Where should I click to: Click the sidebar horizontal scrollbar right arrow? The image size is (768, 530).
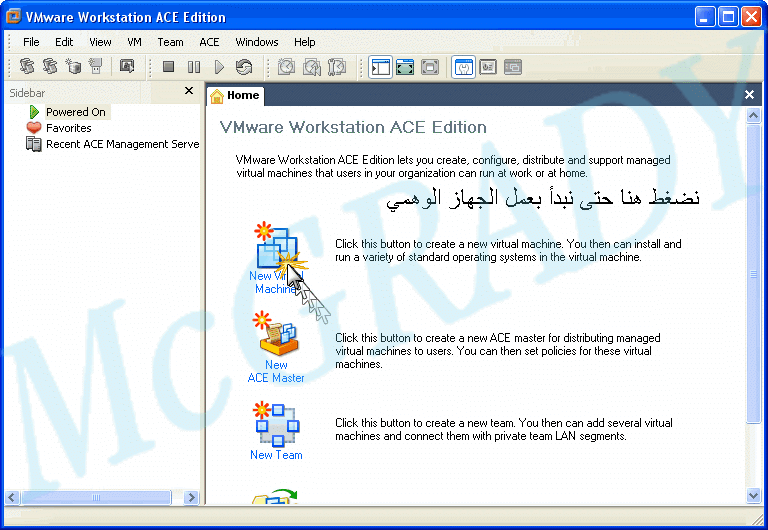(191, 496)
